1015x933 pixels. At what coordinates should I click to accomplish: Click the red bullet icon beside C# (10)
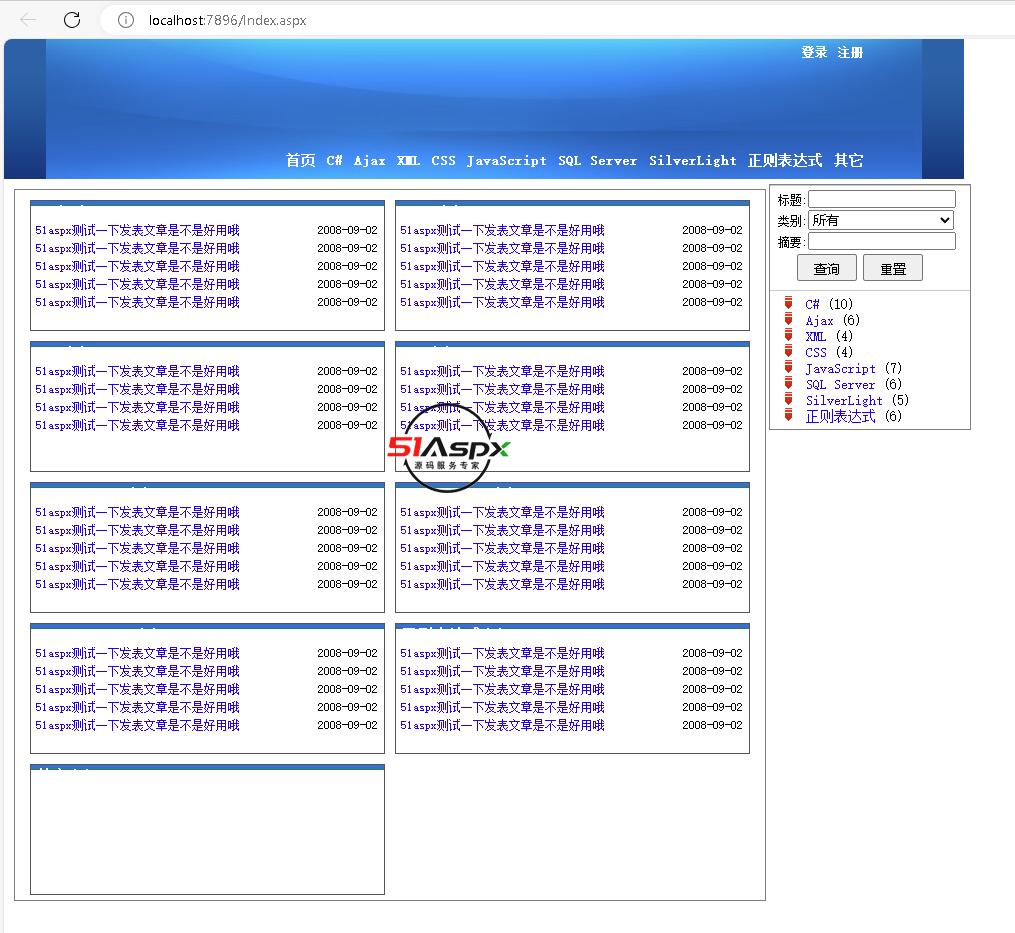tap(788, 303)
